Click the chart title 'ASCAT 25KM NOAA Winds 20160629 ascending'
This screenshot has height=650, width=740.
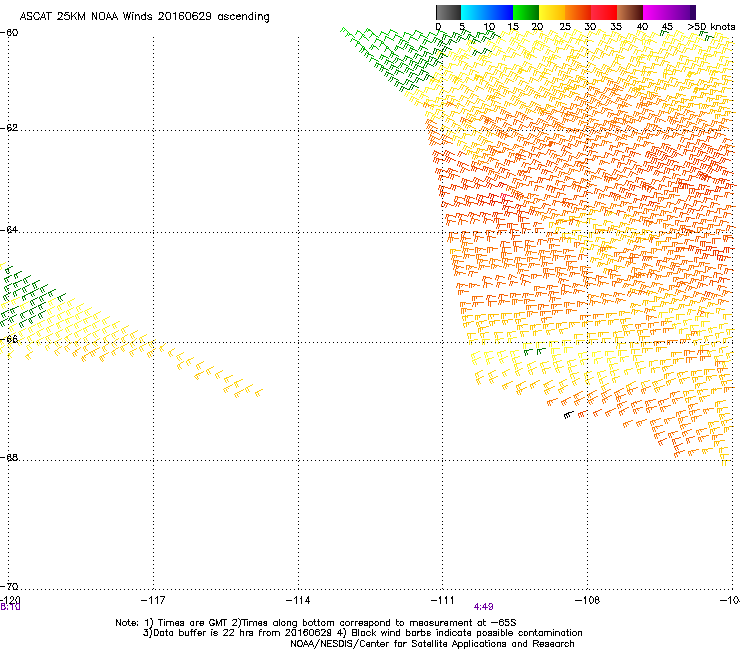click(x=144, y=17)
